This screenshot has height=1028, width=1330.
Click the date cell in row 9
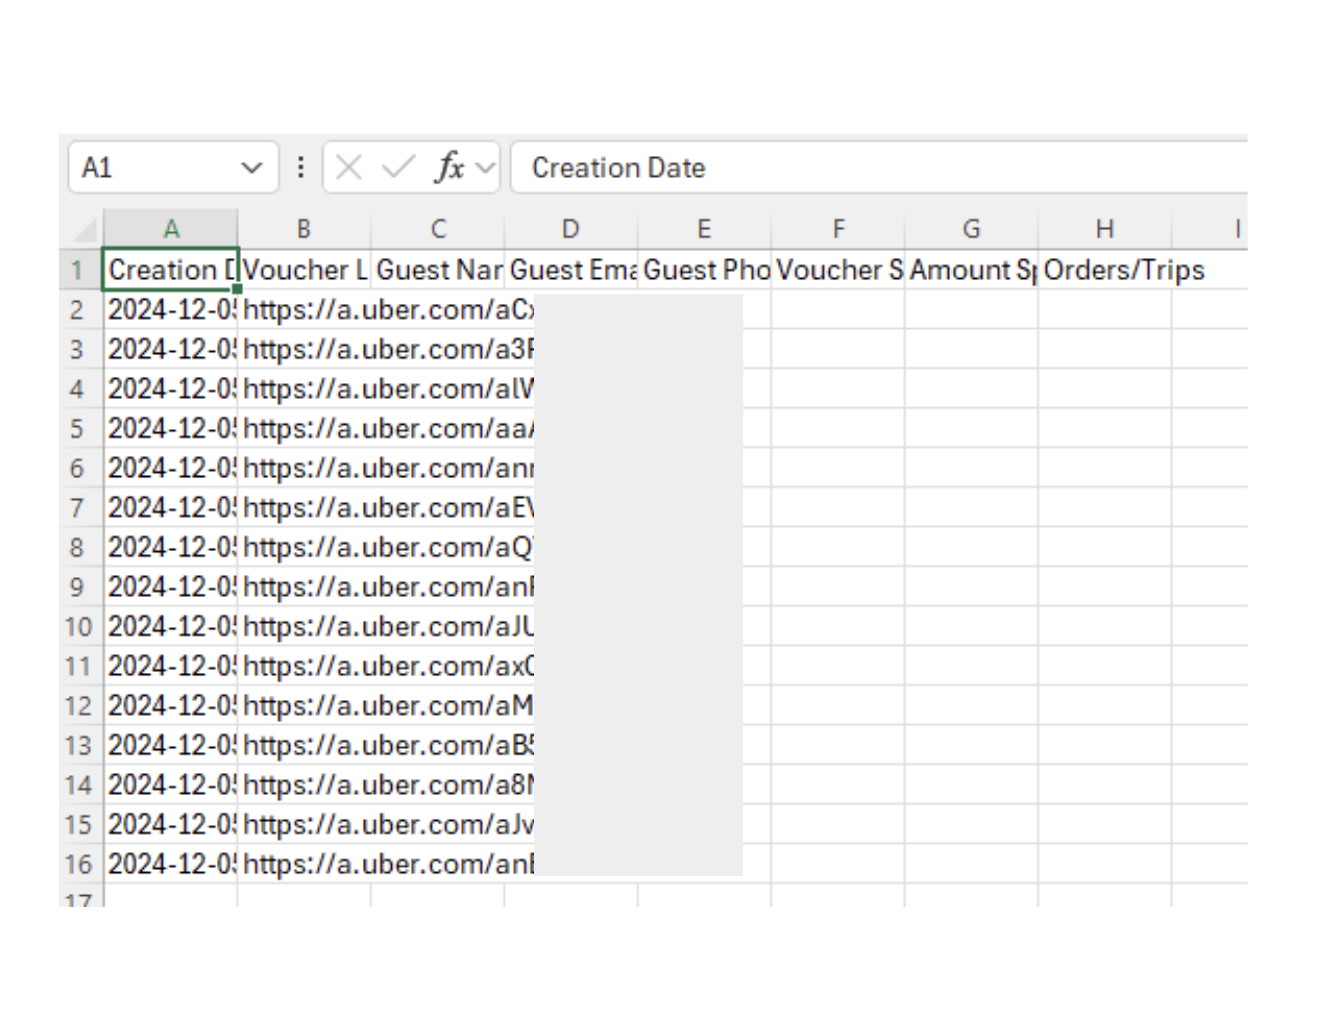pos(171,587)
